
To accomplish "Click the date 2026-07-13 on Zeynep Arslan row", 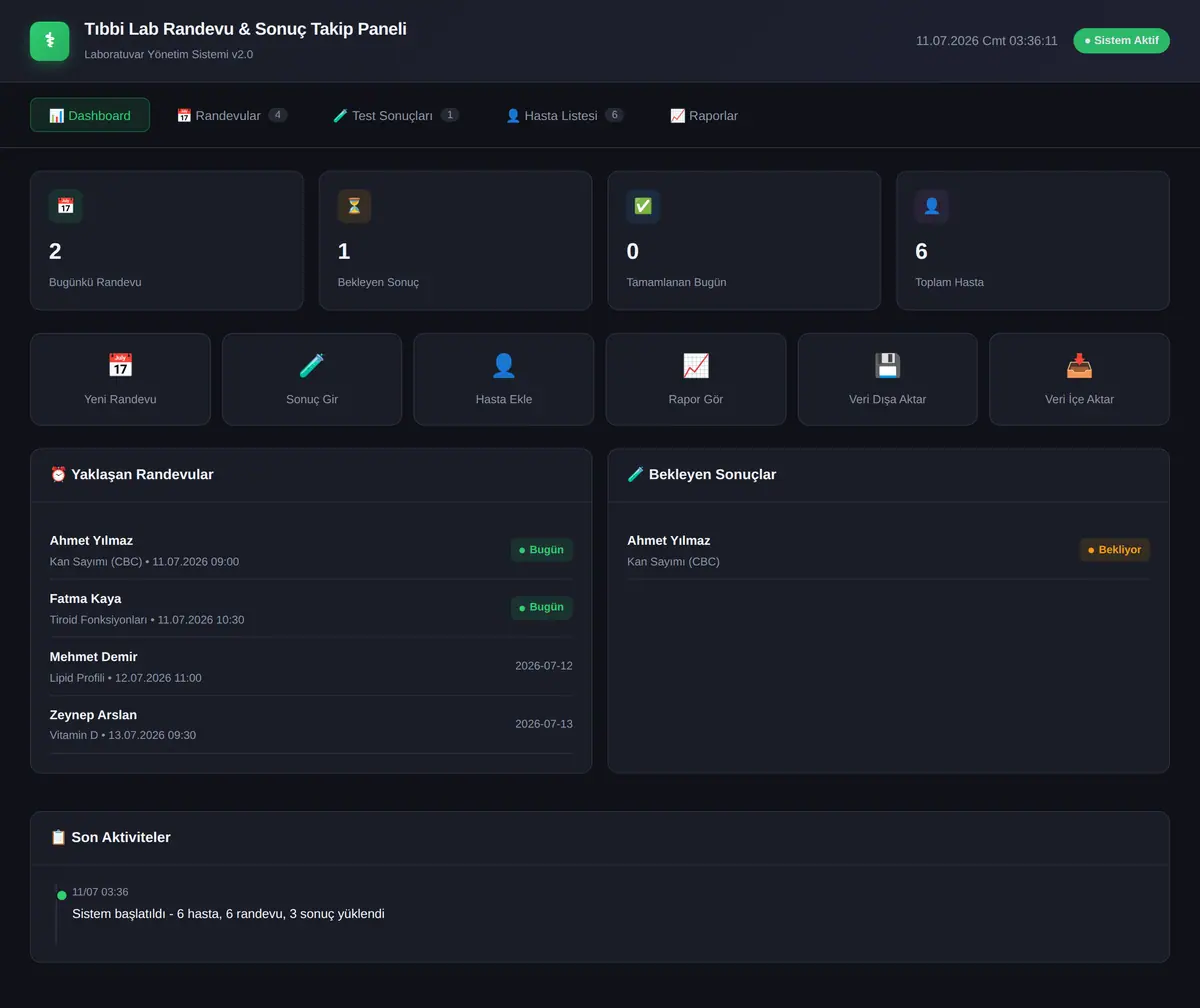I will pyautogui.click(x=544, y=724).
